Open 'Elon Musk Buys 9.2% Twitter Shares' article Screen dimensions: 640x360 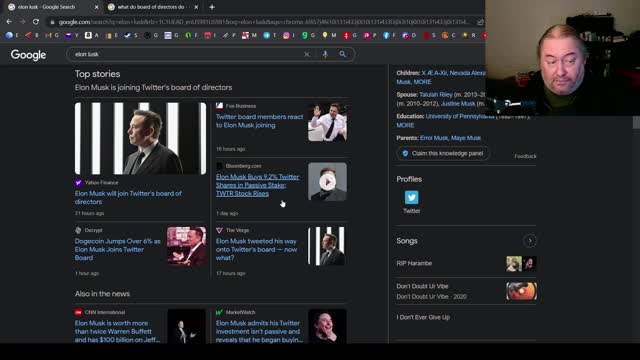coord(258,185)
